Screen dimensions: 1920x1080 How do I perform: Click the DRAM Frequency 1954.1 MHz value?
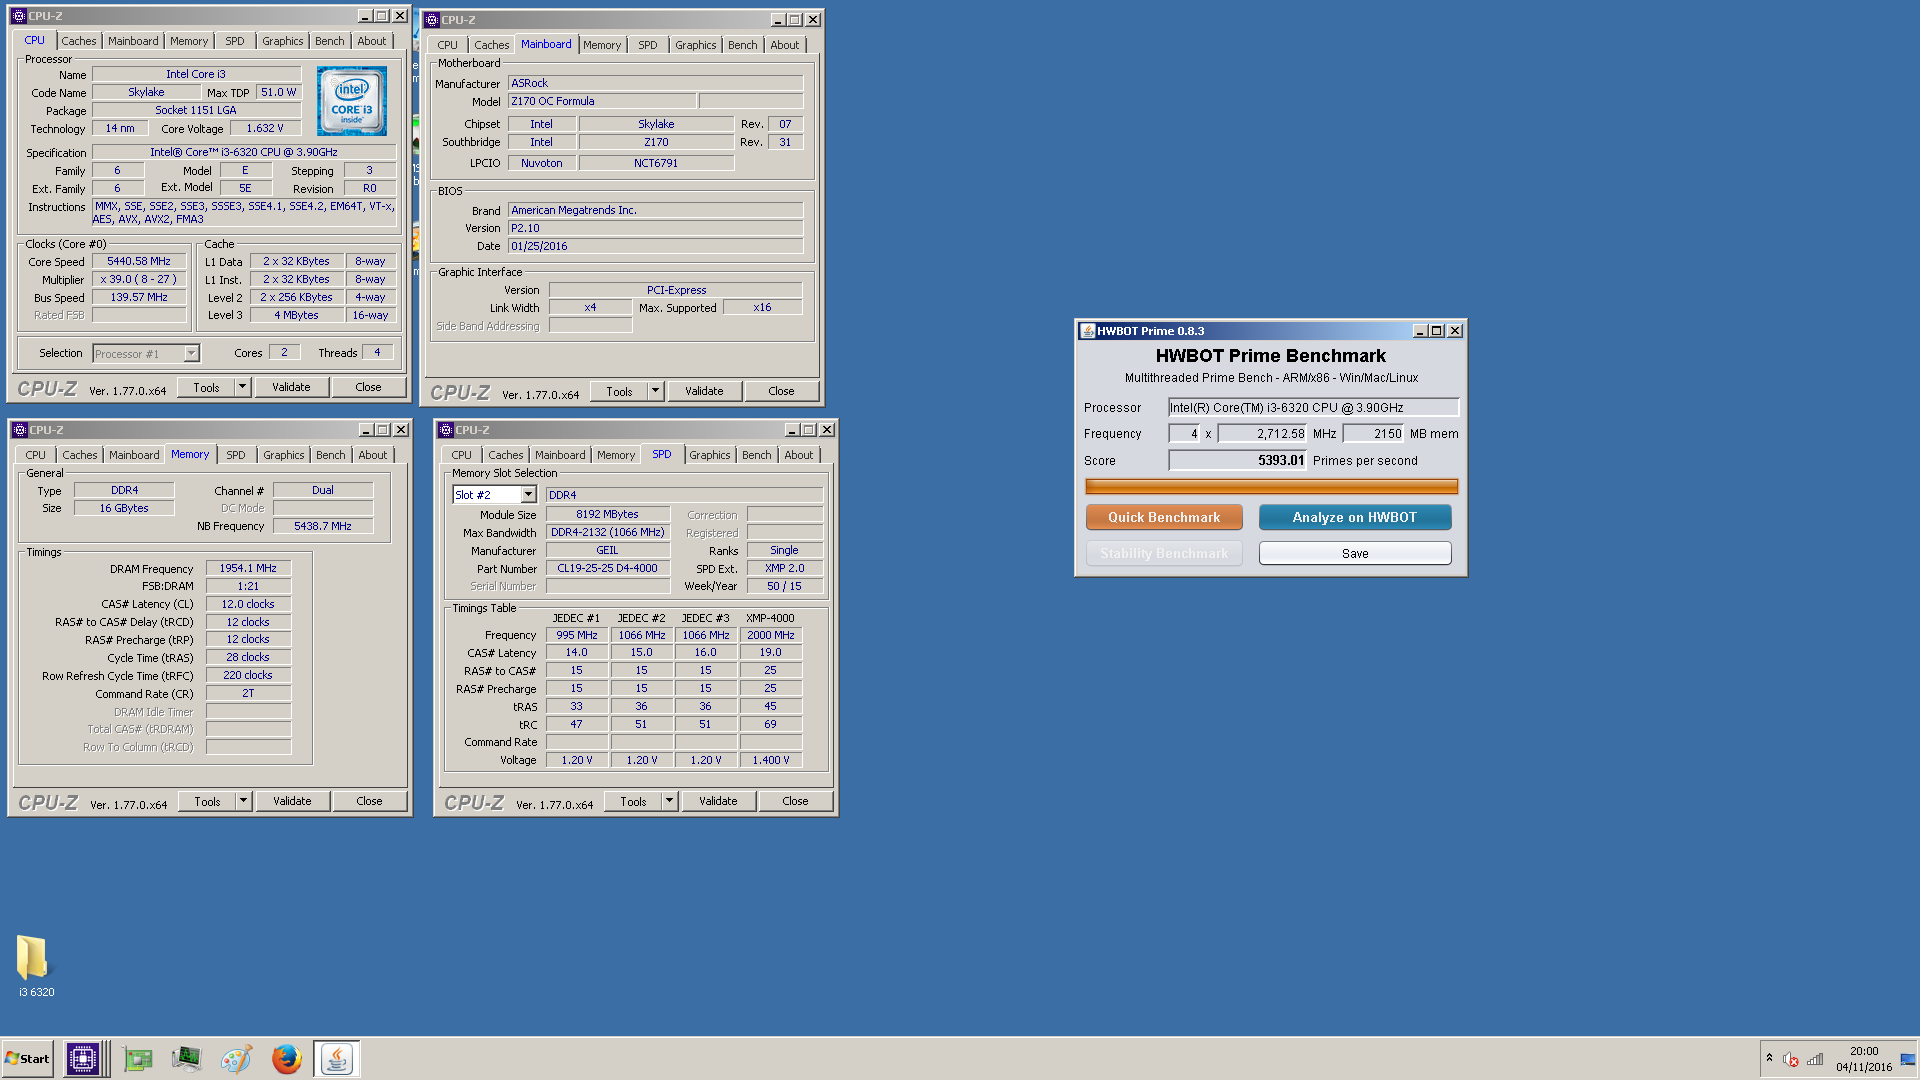(248, 568)
